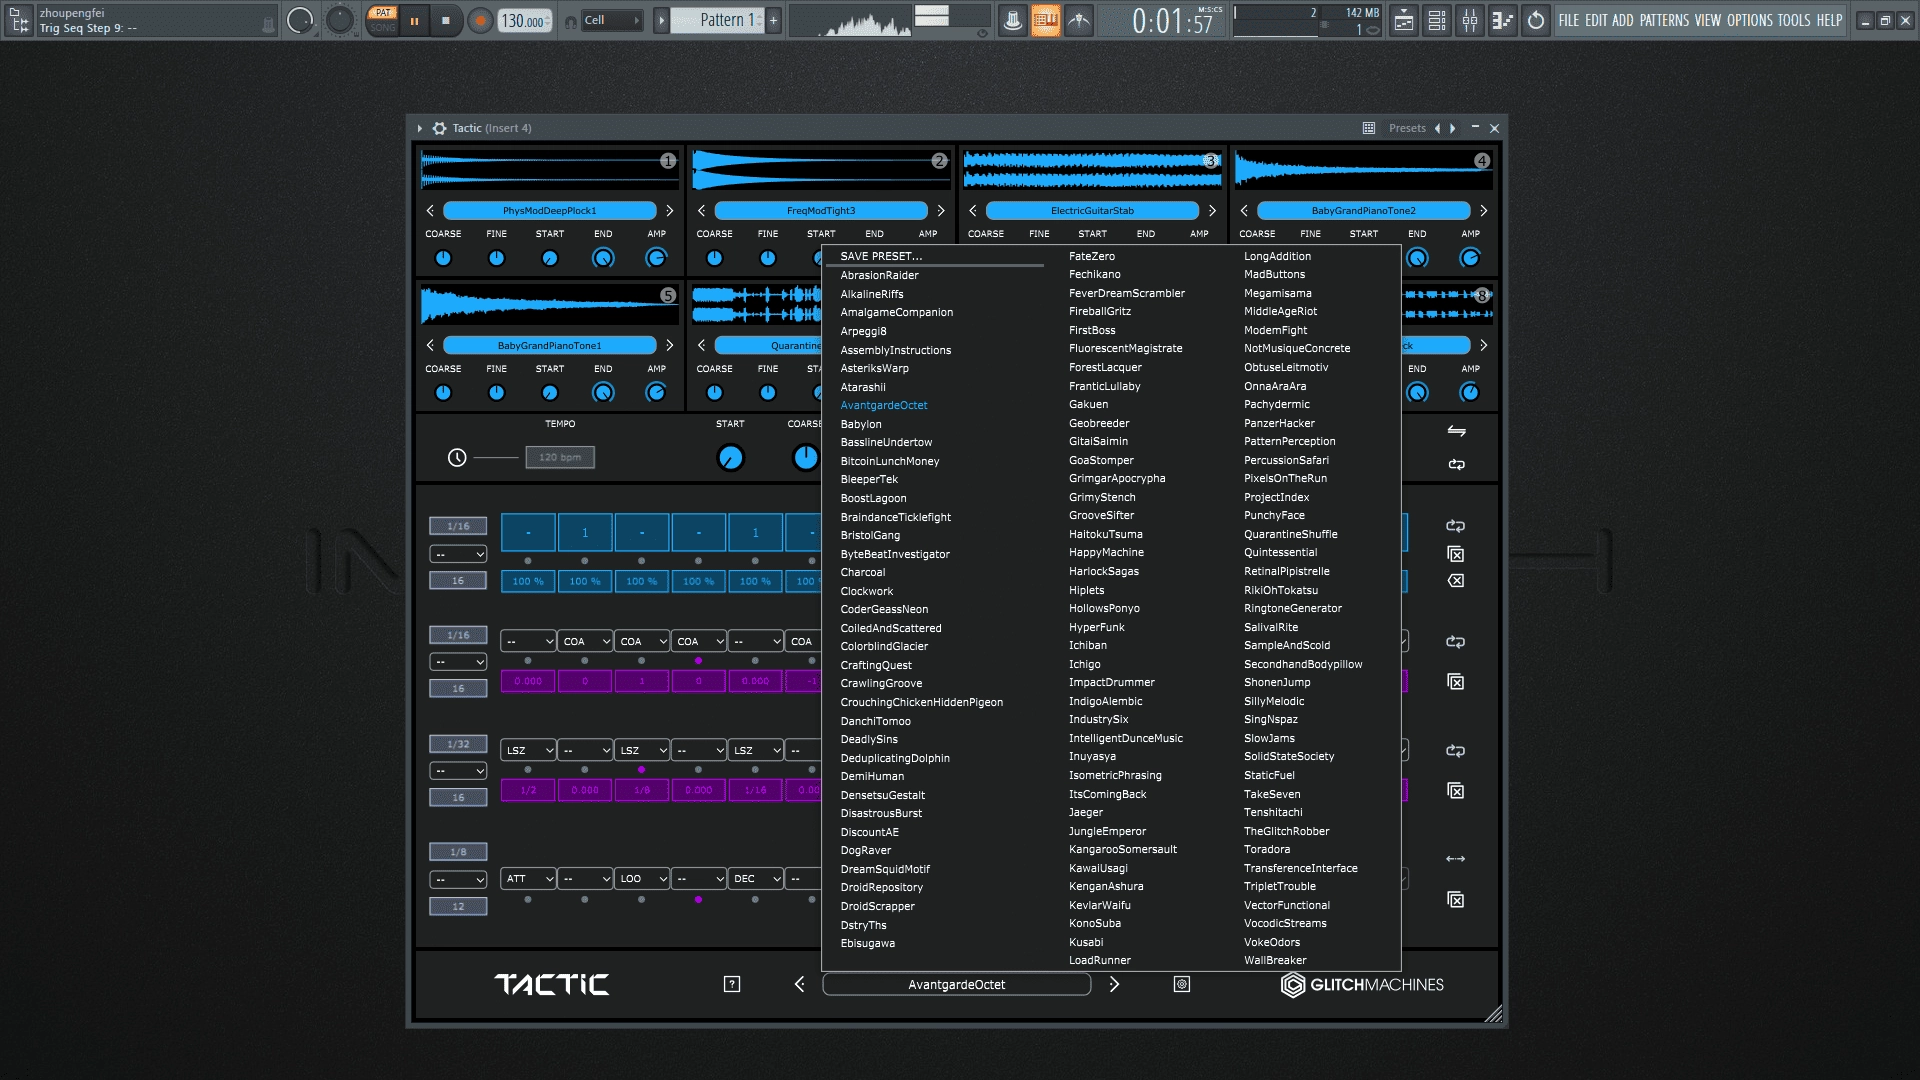The height and width of the screenshot is (1080, 1920).
Task: Click the undo history circular arrow icon
Action: tap(1536, 20)
